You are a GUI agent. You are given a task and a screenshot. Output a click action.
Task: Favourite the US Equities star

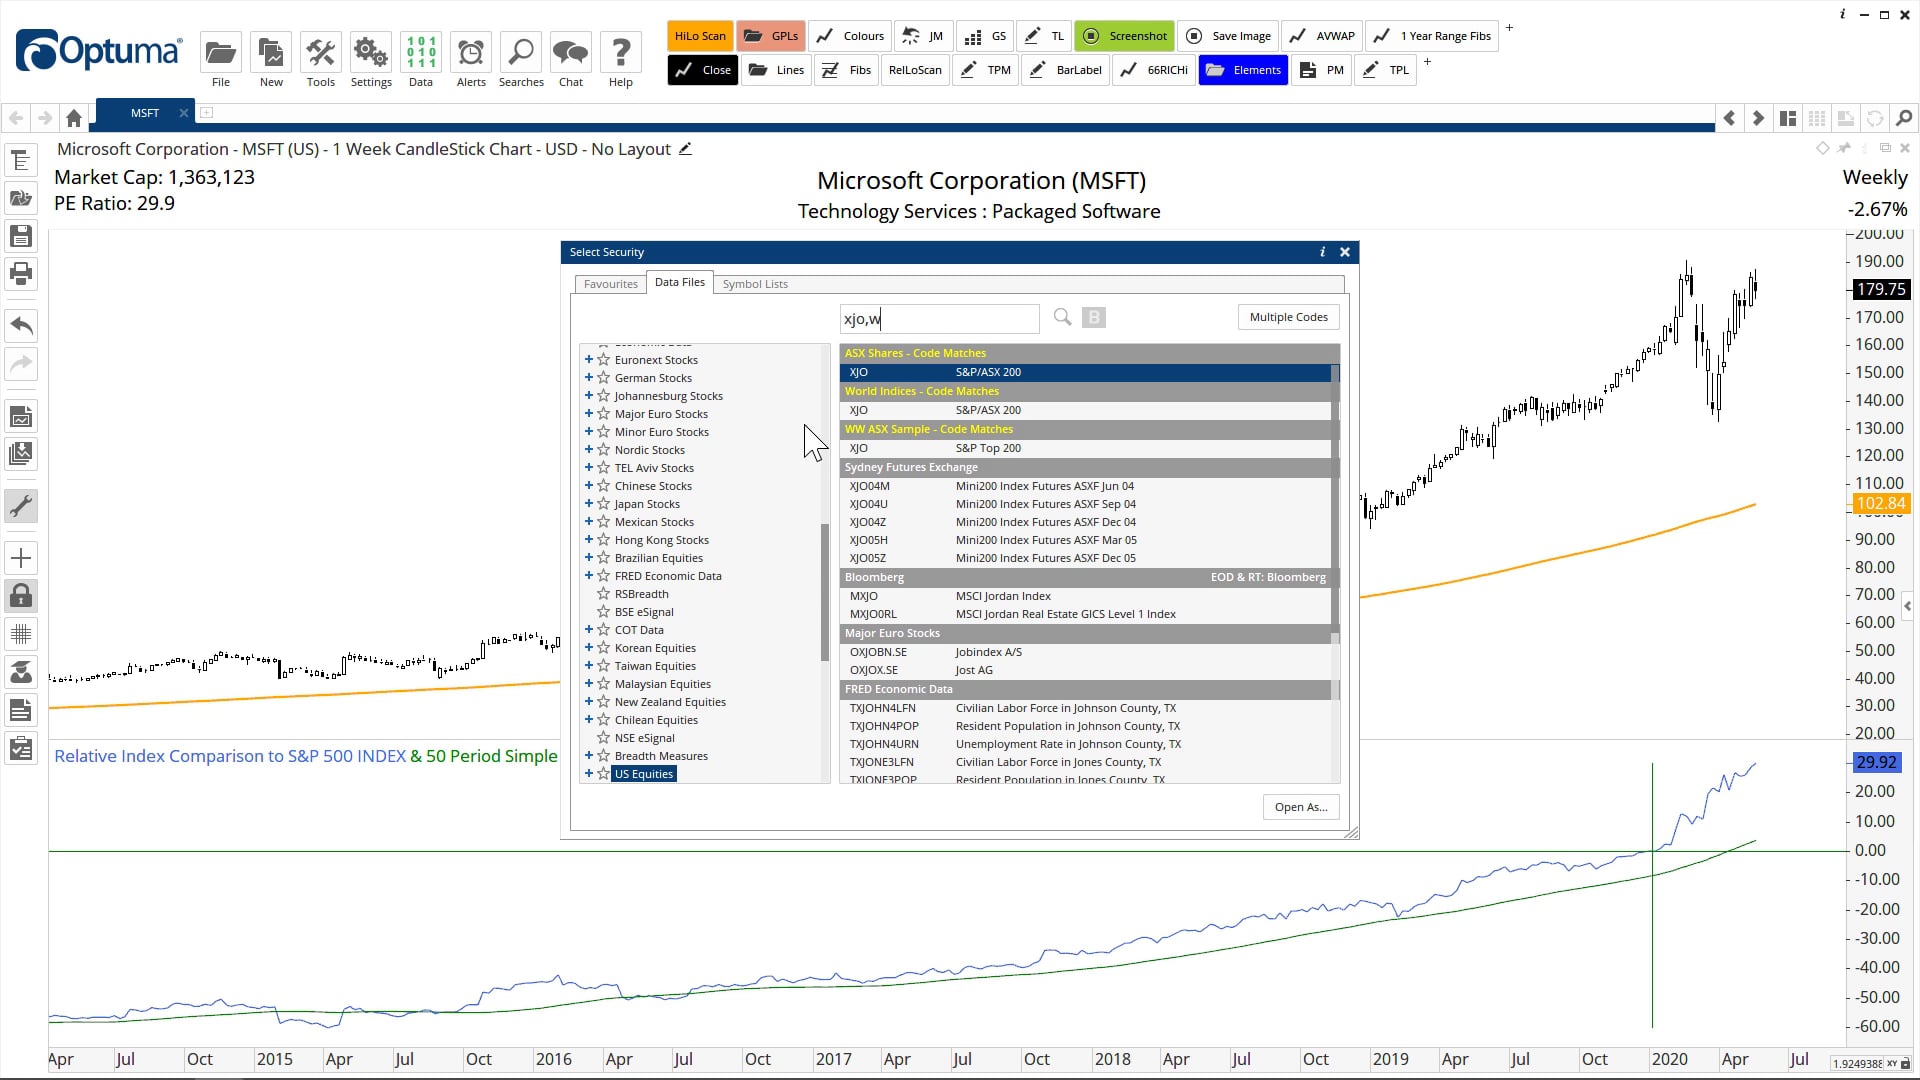pyautogui.click(x=604, y=774)
